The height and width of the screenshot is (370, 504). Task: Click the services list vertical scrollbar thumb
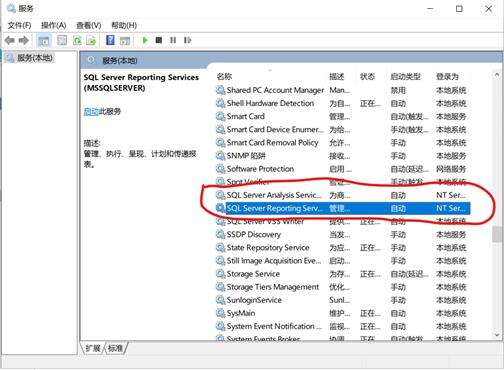[497, 234]
